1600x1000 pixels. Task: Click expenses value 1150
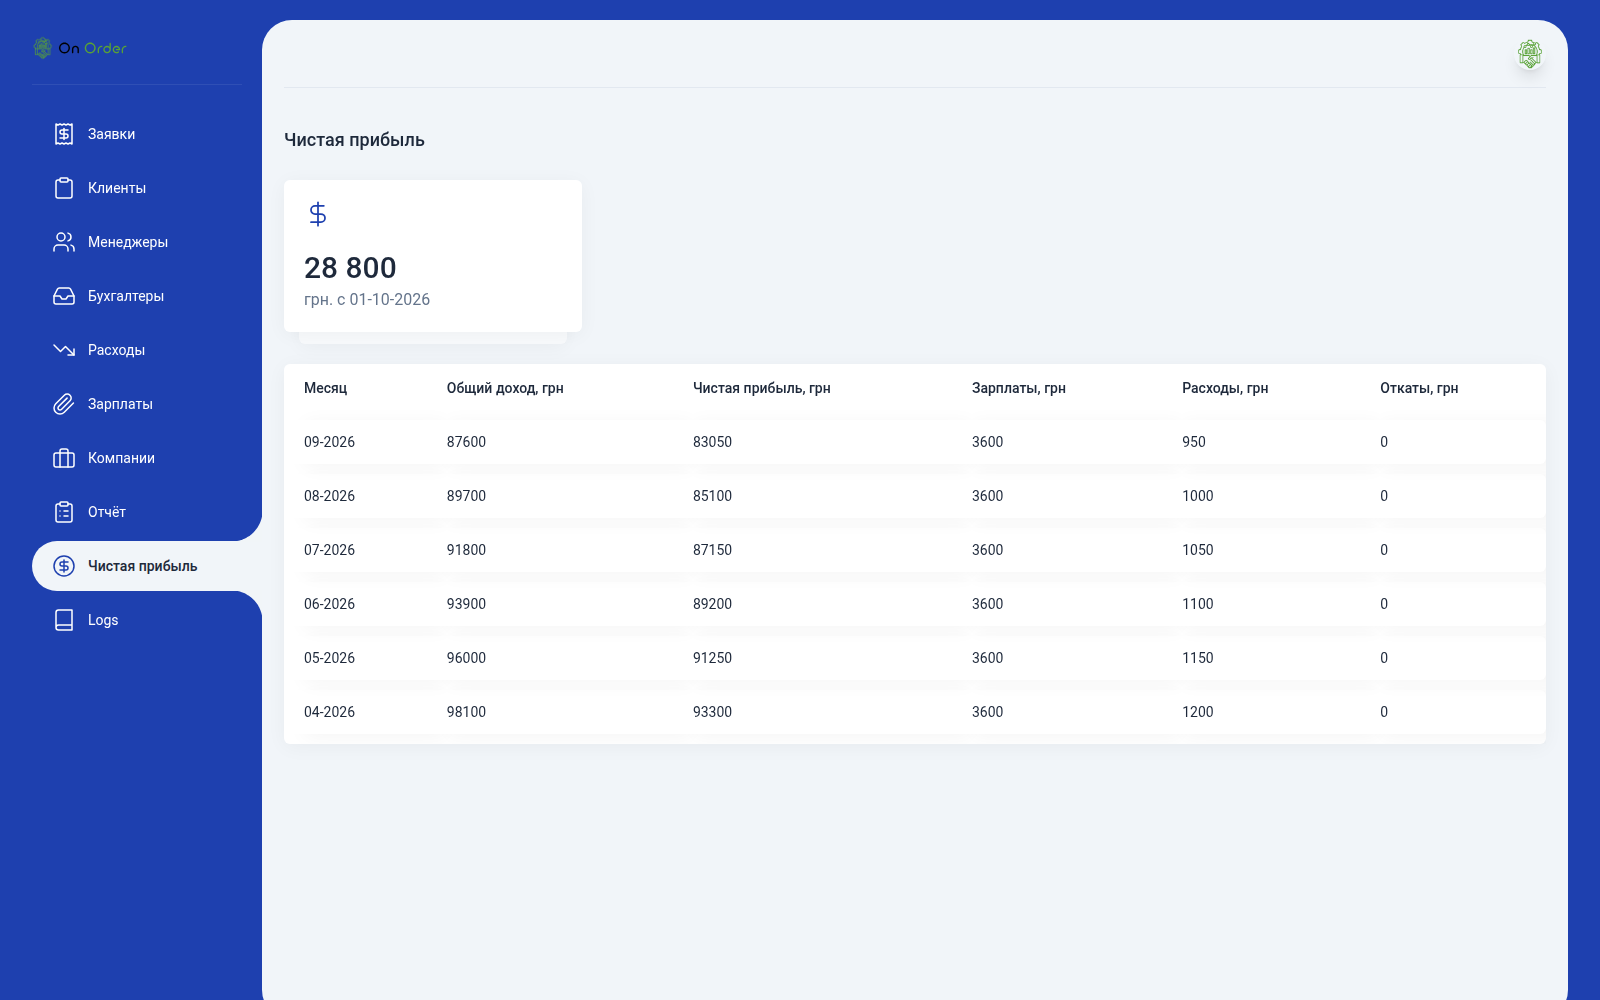click(1198, 658)
